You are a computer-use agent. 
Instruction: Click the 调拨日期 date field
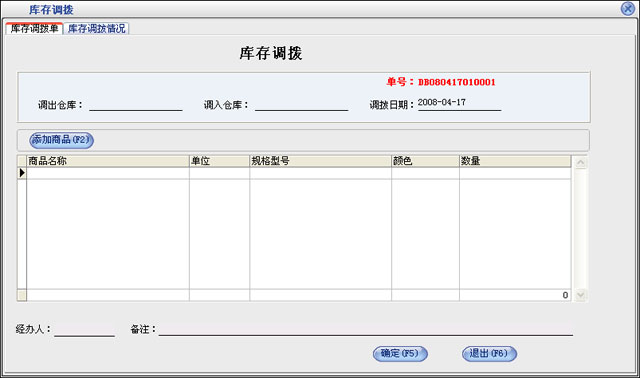coord(460,104)
